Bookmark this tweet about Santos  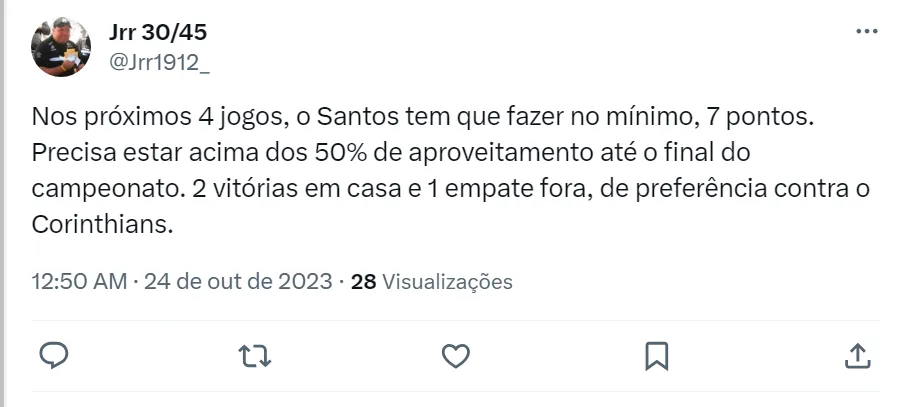tap(656, 355)
